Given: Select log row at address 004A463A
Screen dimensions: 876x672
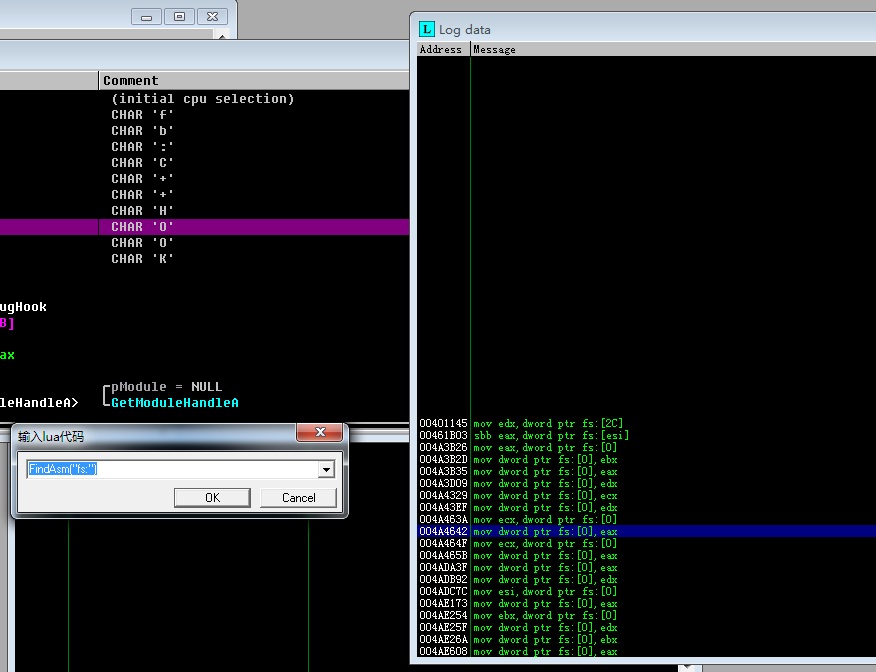Looking at the screenshot, I should (x=646, y=520).
